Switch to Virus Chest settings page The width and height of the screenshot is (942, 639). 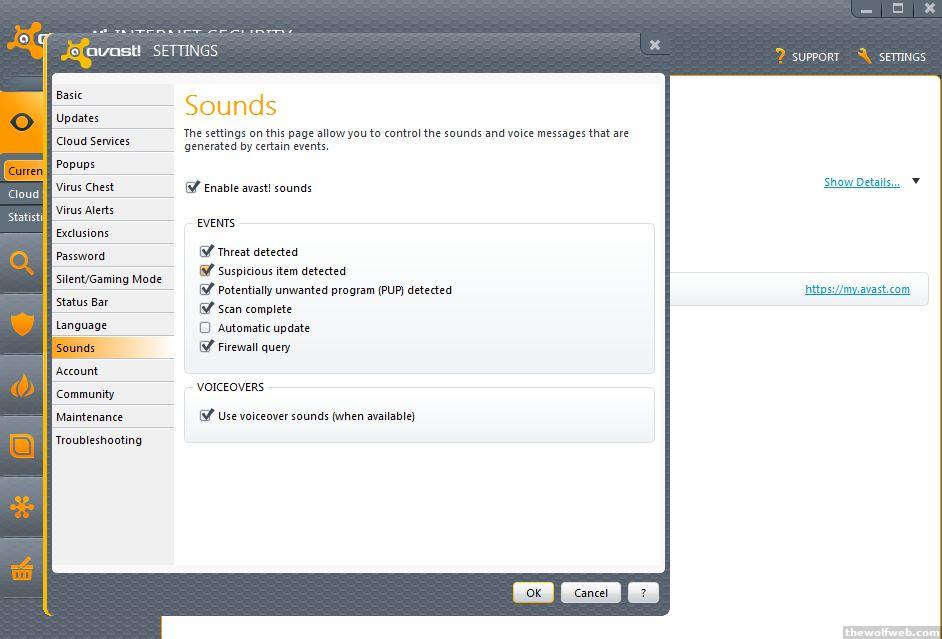pyautogui.click(x=85, y=187)
